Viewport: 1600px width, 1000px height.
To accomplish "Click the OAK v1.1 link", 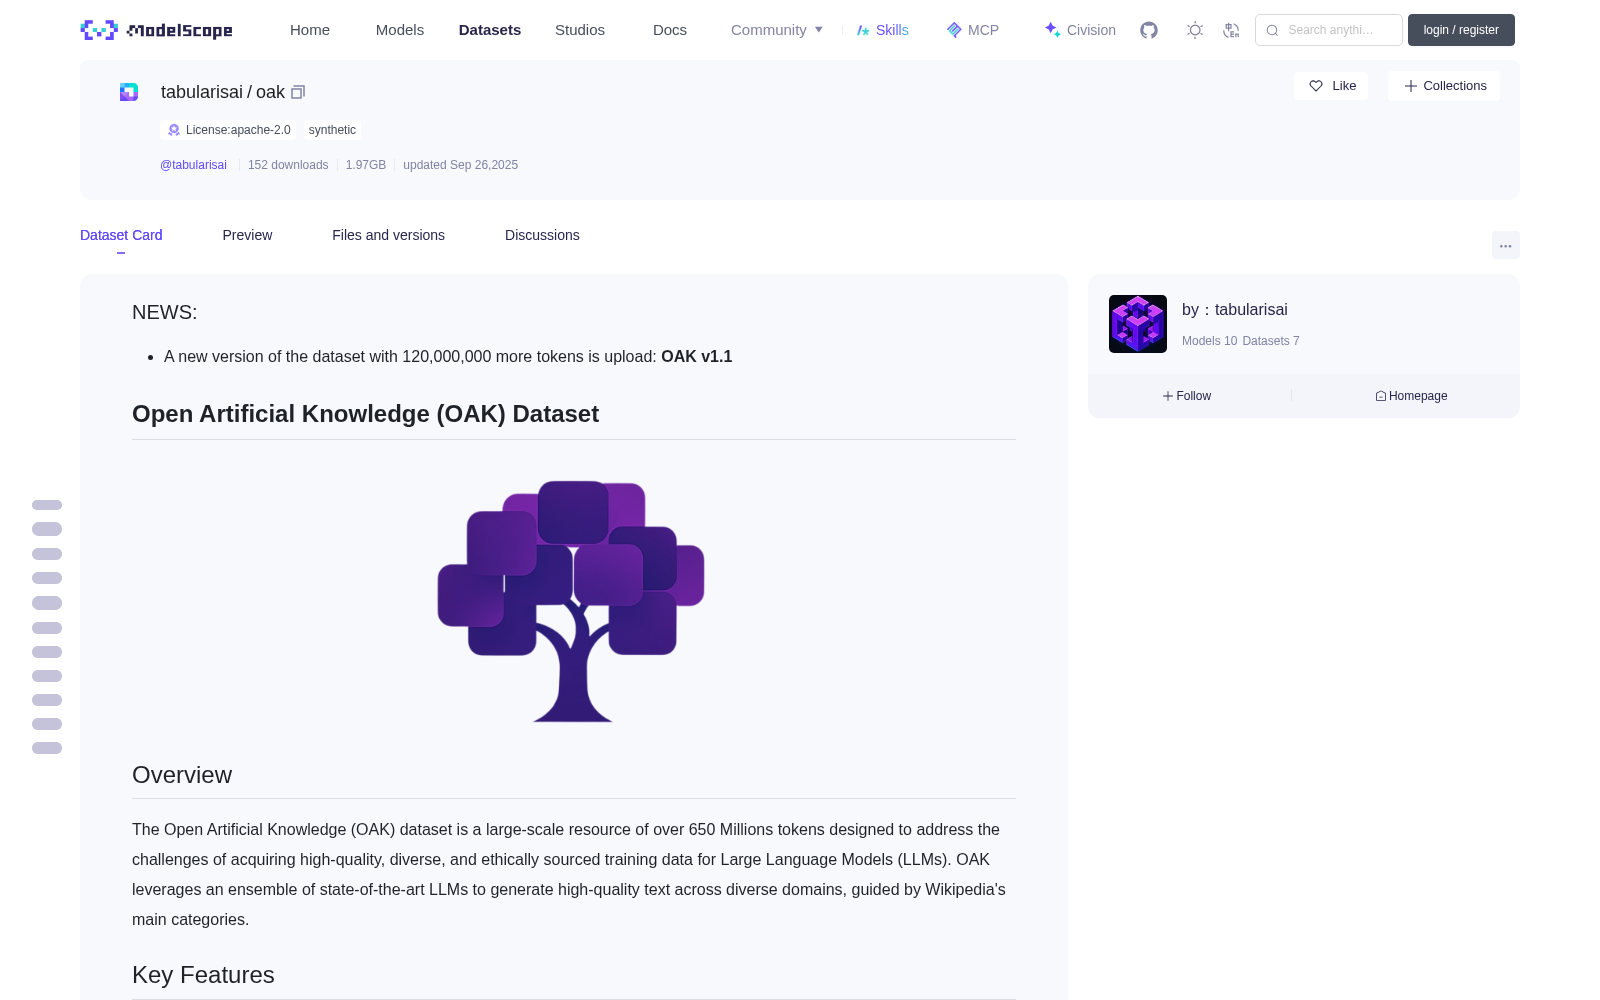I will pos(697,356).
